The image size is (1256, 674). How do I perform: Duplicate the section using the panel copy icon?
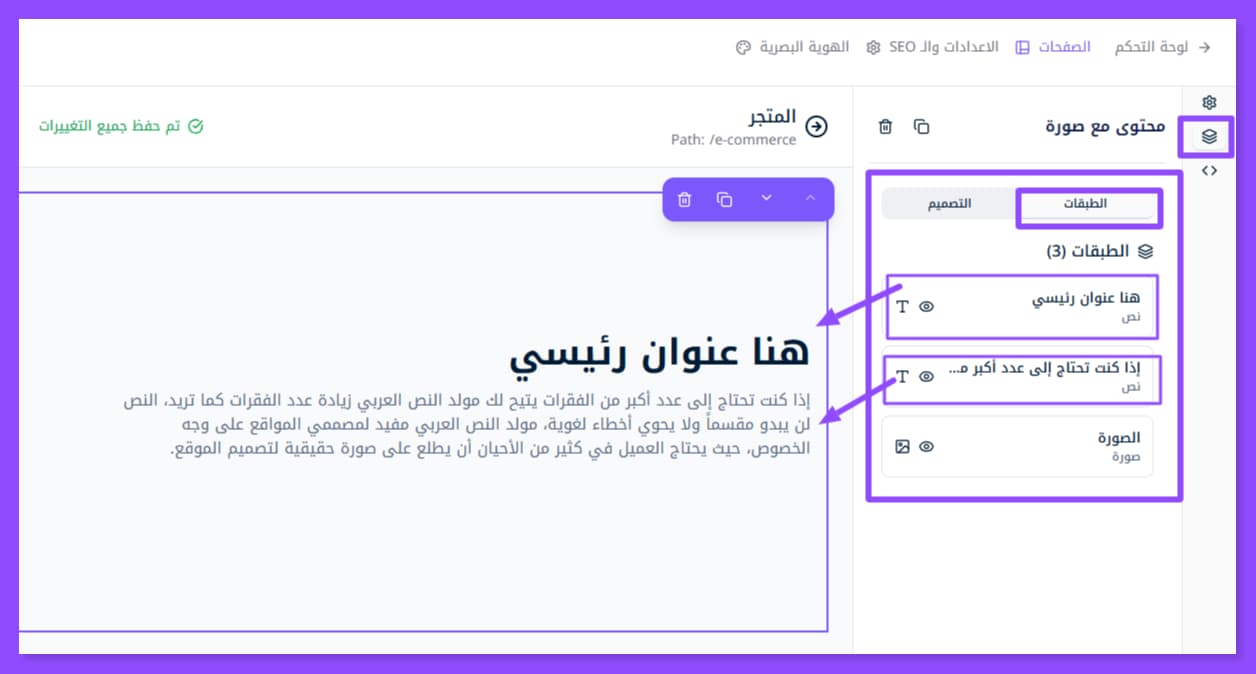(921, 126)
